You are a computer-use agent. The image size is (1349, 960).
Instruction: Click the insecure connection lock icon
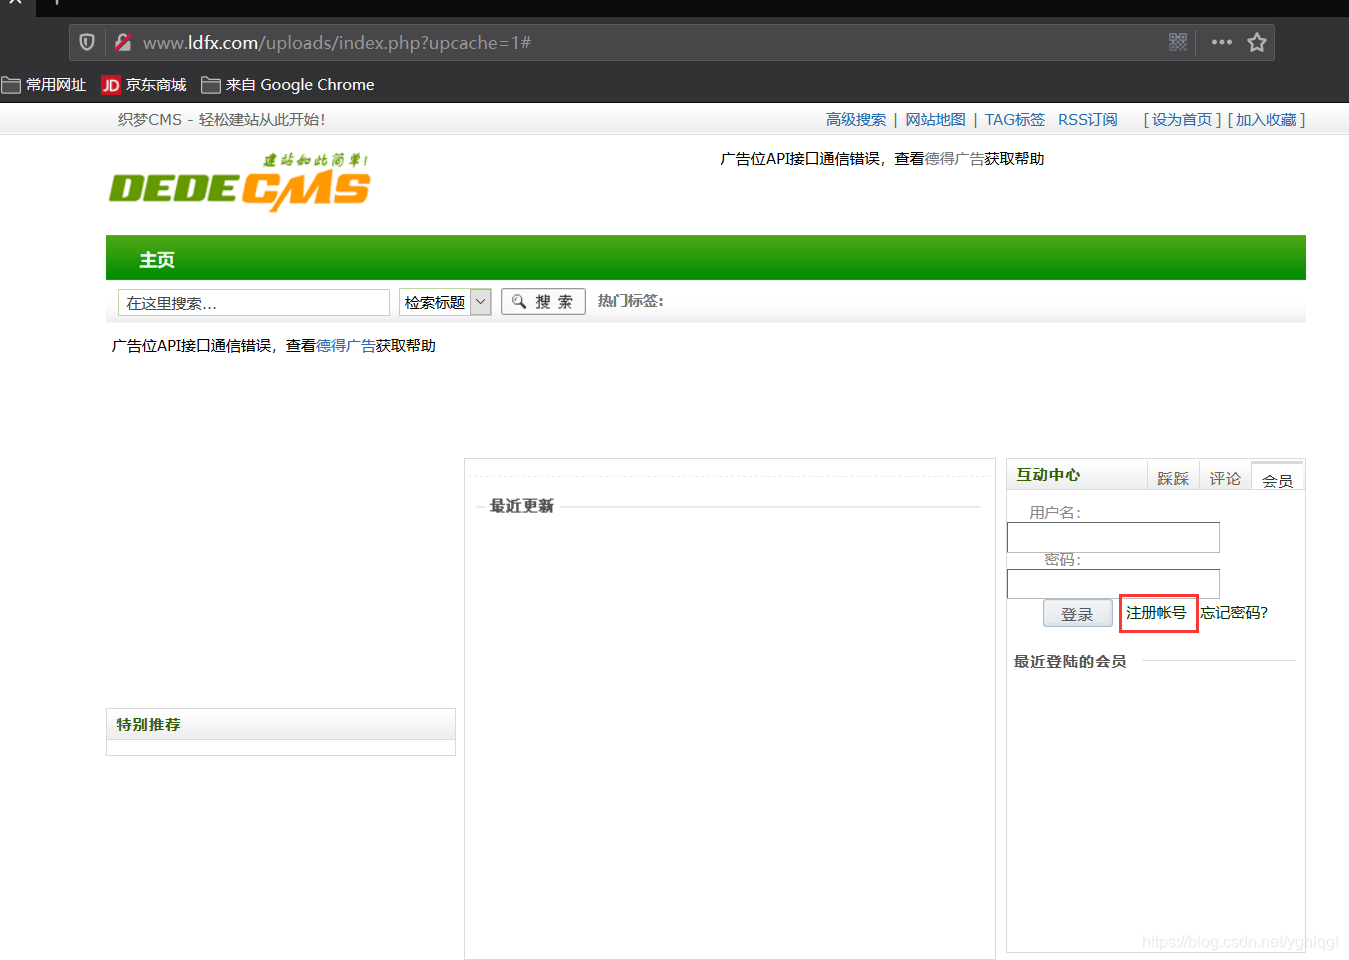[123, 42]
